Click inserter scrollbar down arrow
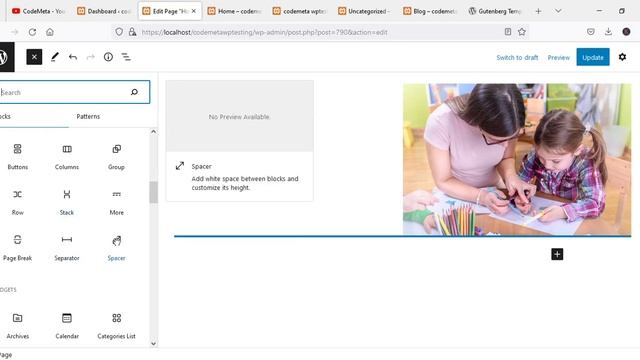Viewport: 640px width, 360px height. (153, 344)
